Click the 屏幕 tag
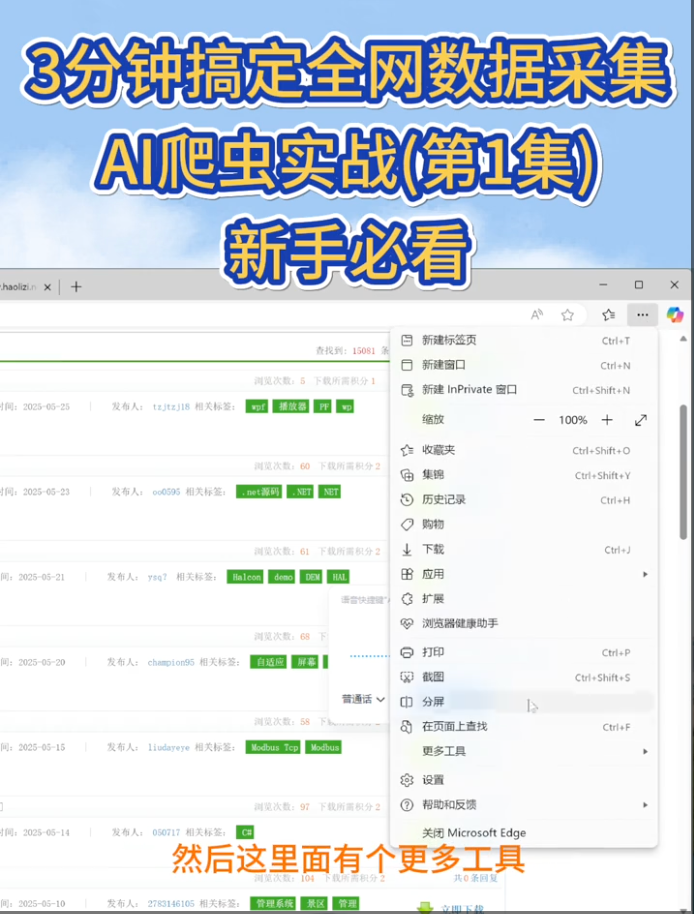 [x=305, y=662]
